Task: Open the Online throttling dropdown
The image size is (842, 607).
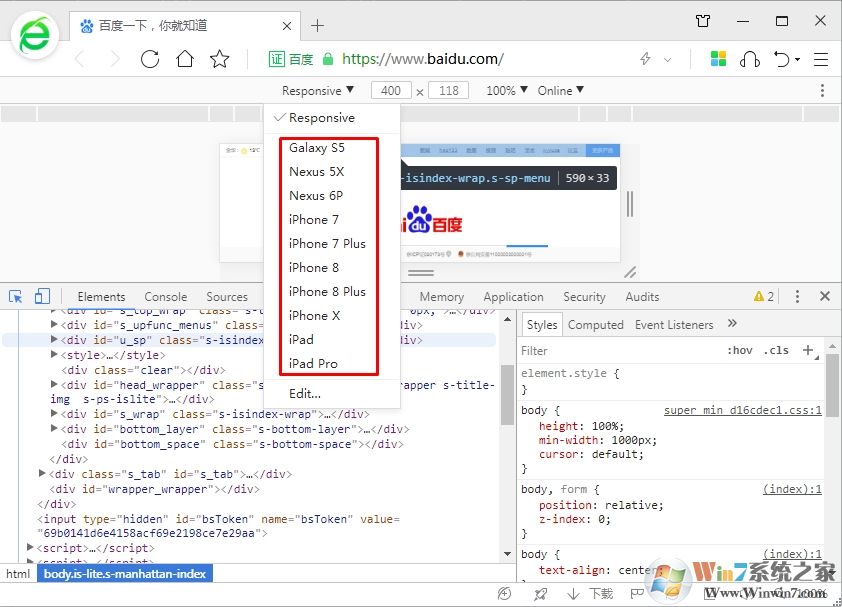Action: 560,90
